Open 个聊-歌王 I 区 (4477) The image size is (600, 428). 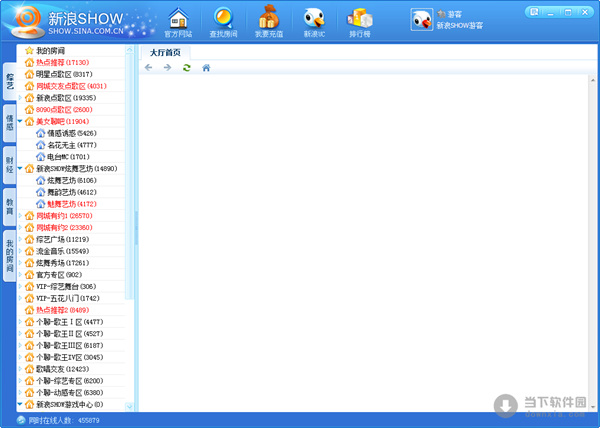tap(71, 322)
